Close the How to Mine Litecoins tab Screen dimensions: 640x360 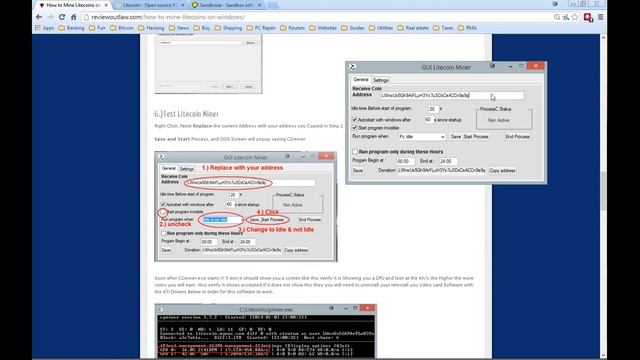(106, 5)
